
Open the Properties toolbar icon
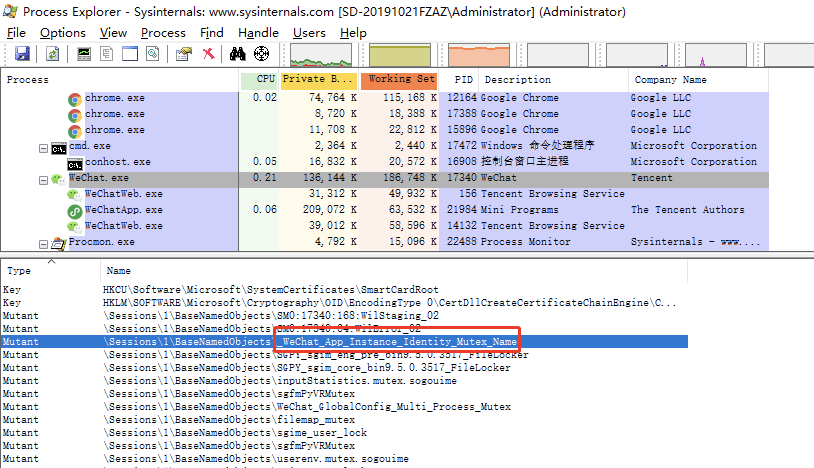point(184,54)
